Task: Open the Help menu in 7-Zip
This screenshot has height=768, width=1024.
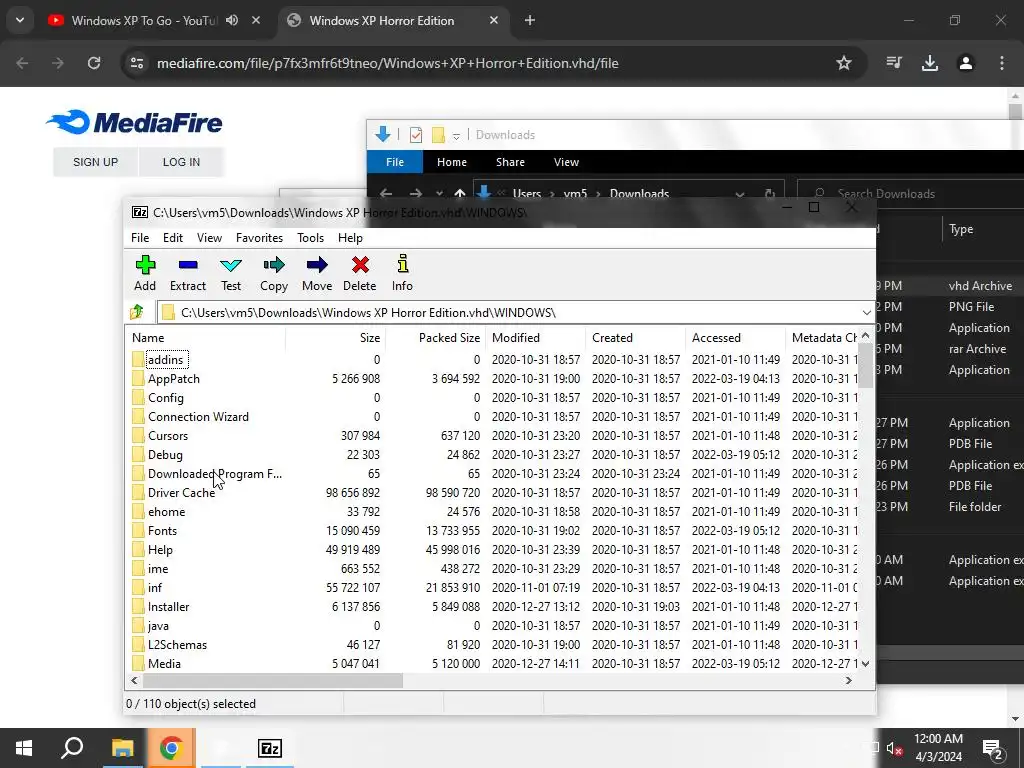Action: (350, 238)
